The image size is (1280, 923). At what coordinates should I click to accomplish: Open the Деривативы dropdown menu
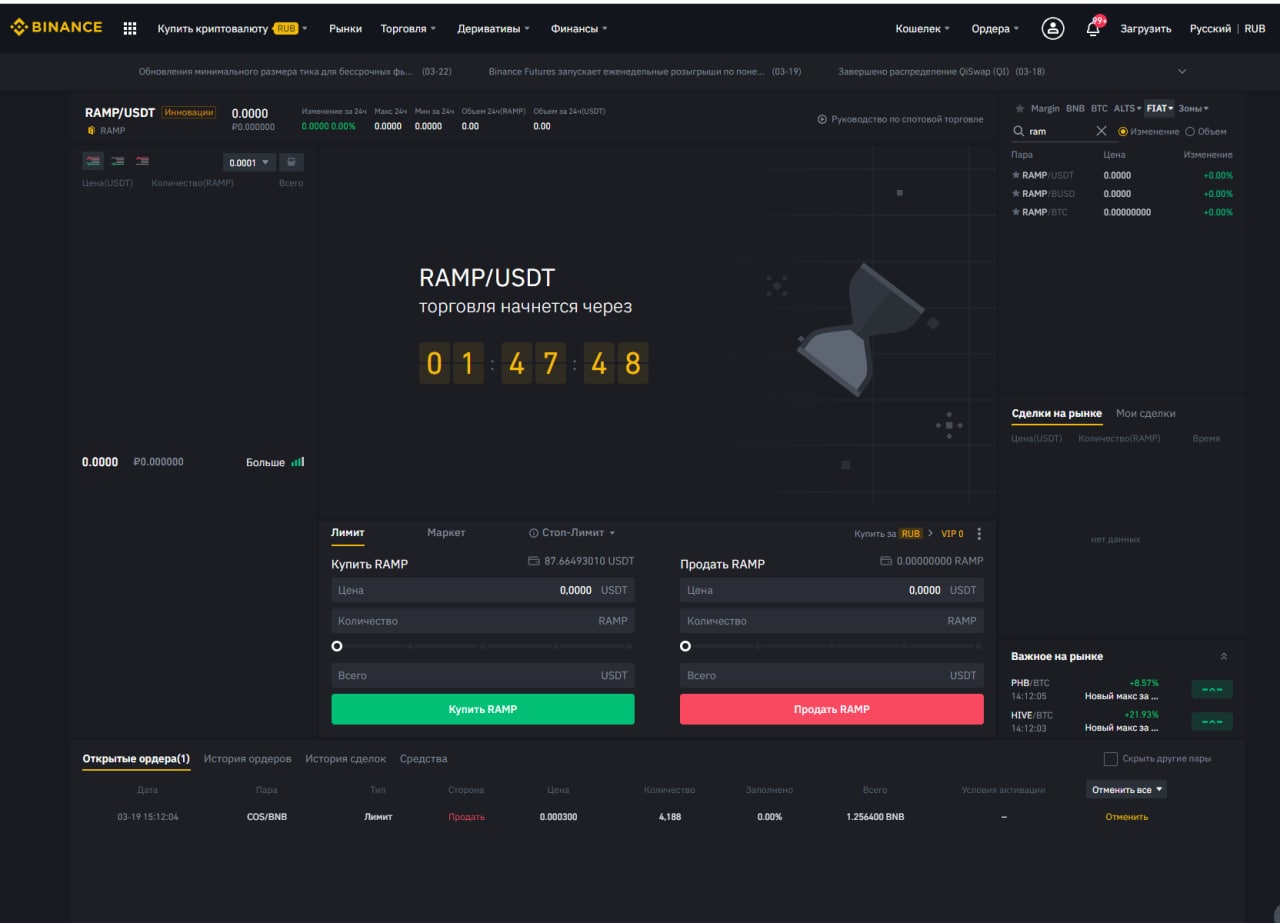(x=493, y=29)
